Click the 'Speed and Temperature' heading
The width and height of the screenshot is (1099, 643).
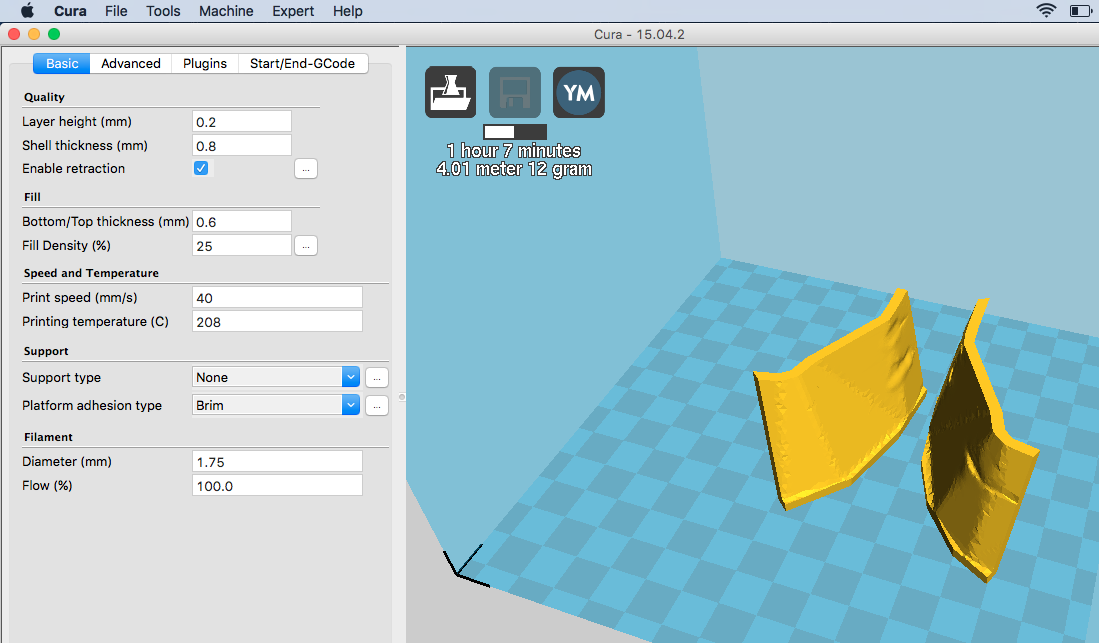coord(91,273)
